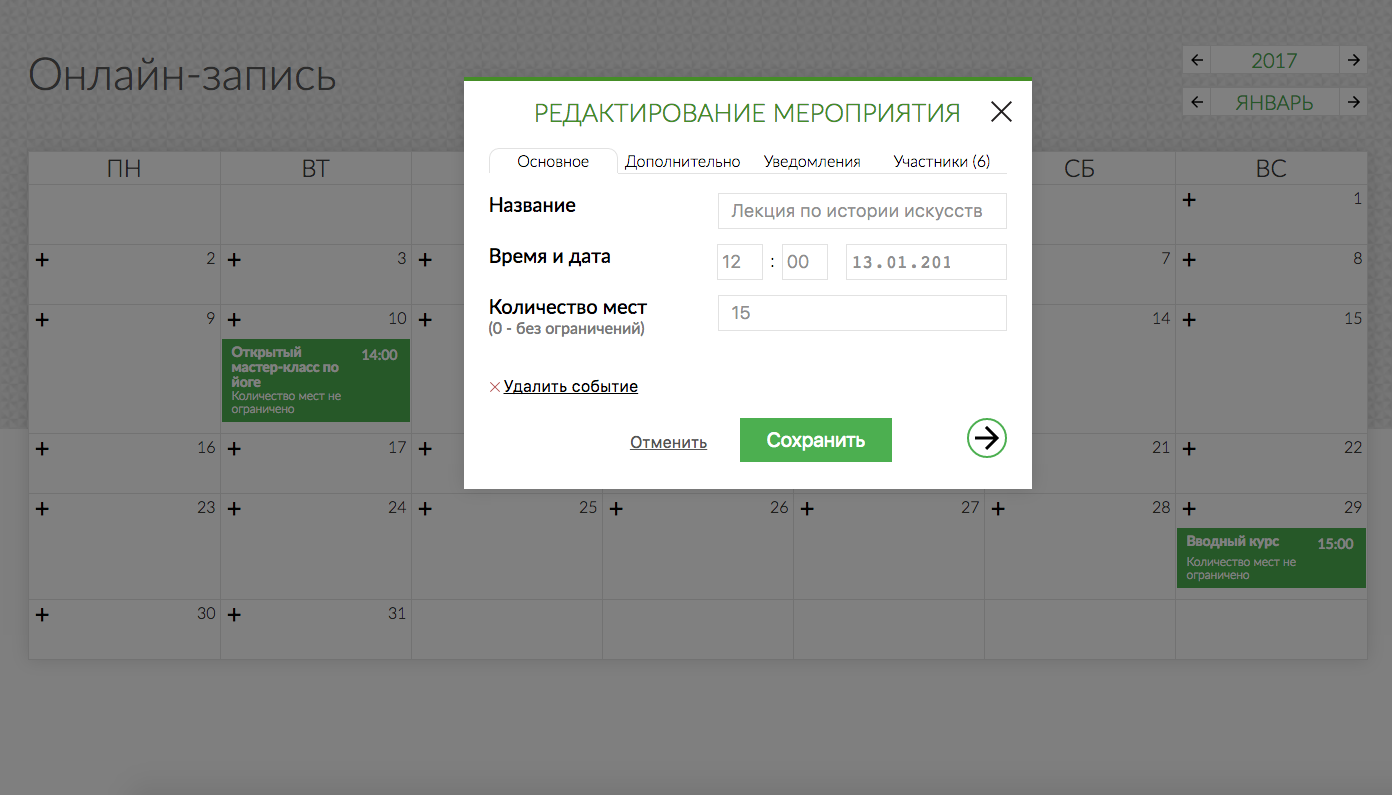Viewport: 1392px width, 795px height.
Task: Close the event editing dialog
Action: 1001,112
